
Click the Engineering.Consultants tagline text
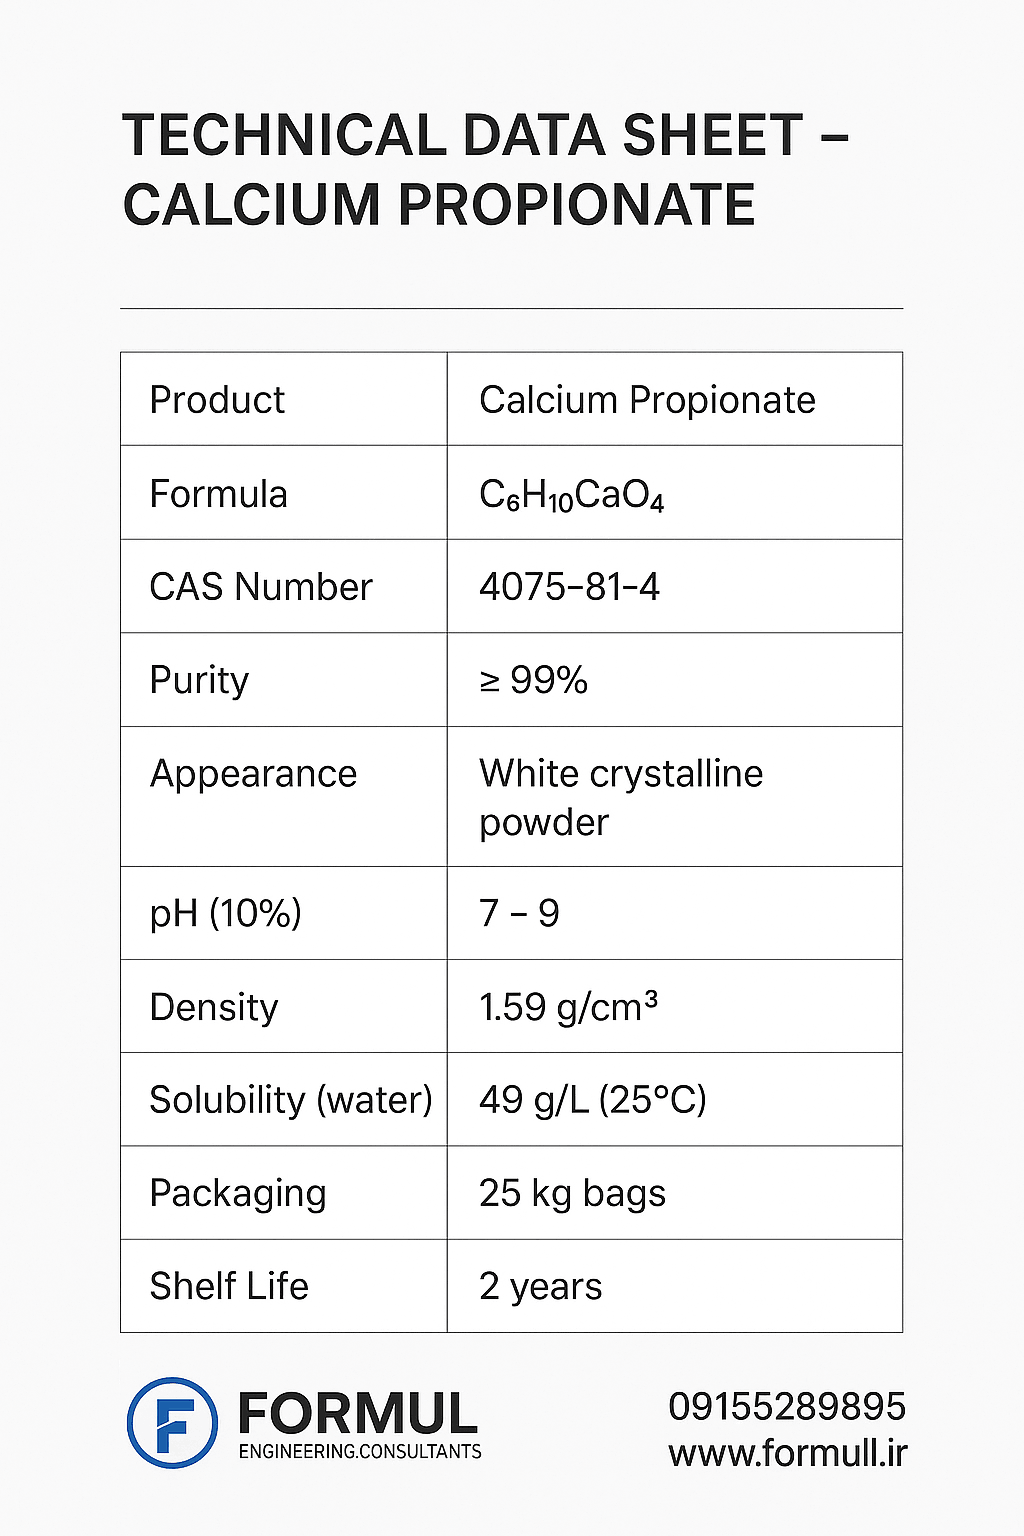pos(360,1451)
